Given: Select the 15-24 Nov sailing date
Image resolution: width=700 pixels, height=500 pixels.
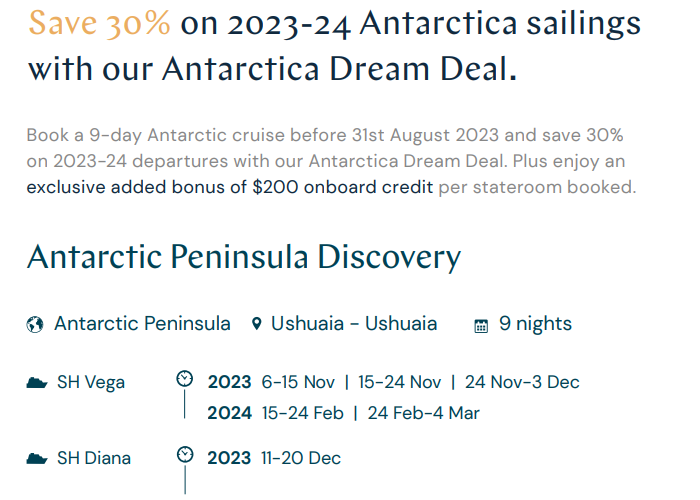Looking at the screenshot, I should point(400,382).
